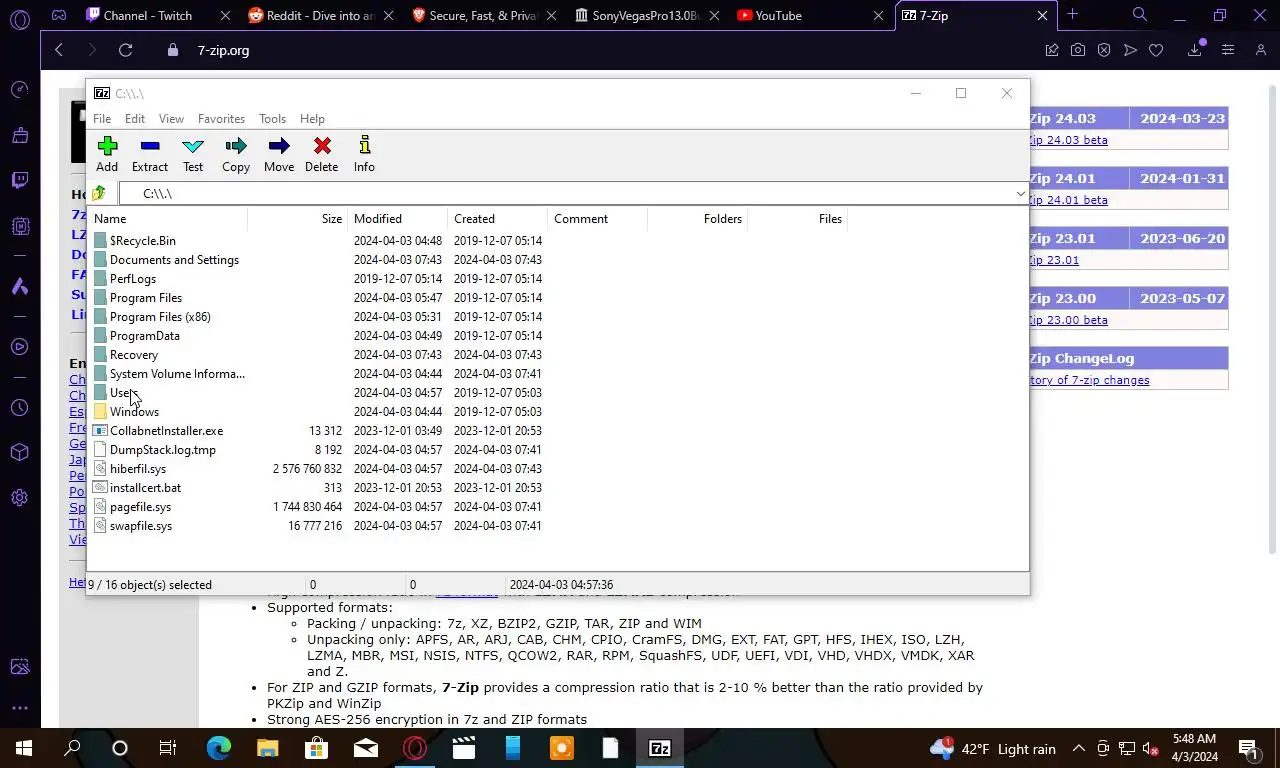Click the 7-Zip 24.03 beta link
Image resolution: width=1280 pixels, height=768 pixels.
click(x=1068, y=140)
